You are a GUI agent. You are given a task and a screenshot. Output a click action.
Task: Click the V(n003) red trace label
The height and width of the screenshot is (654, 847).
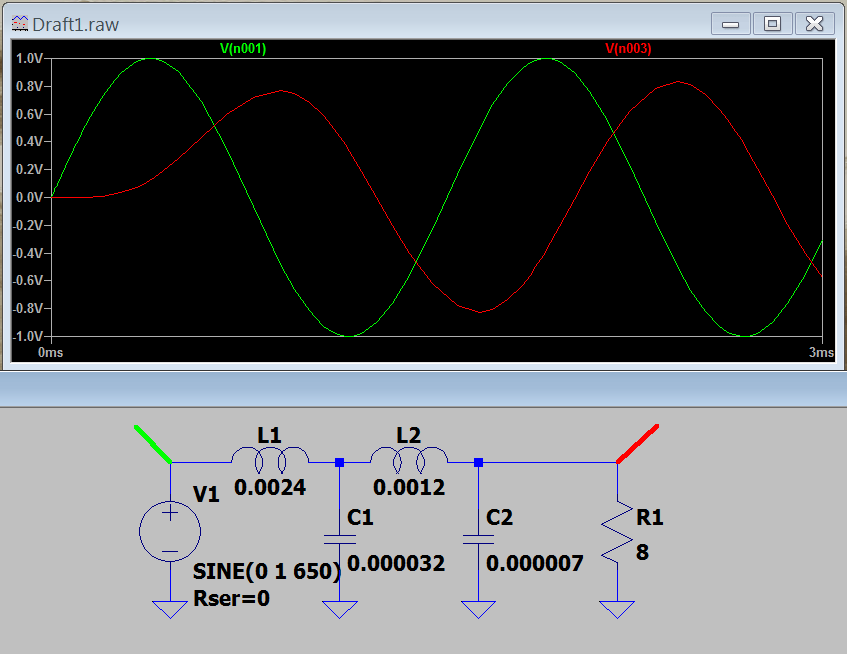[628, 49]
